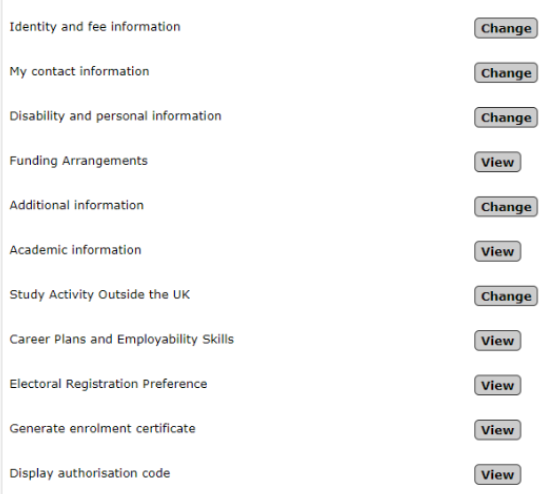This screenshot has width=549, height=494.
Task: View Funding Arrangements
Action: (498, 162)
